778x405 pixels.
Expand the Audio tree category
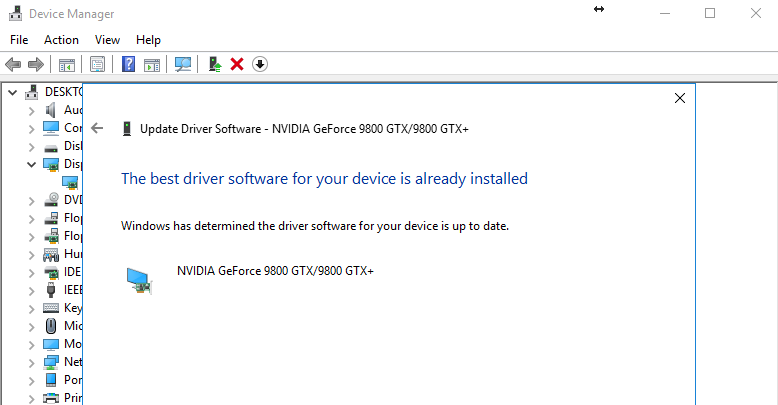tap(31, 111)
